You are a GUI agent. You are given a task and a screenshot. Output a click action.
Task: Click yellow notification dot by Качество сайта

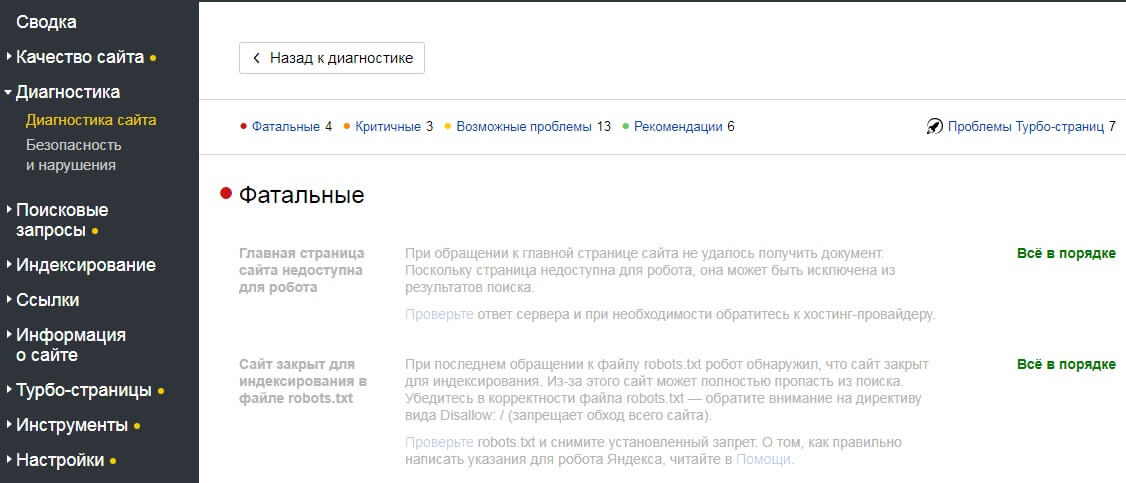153,58
